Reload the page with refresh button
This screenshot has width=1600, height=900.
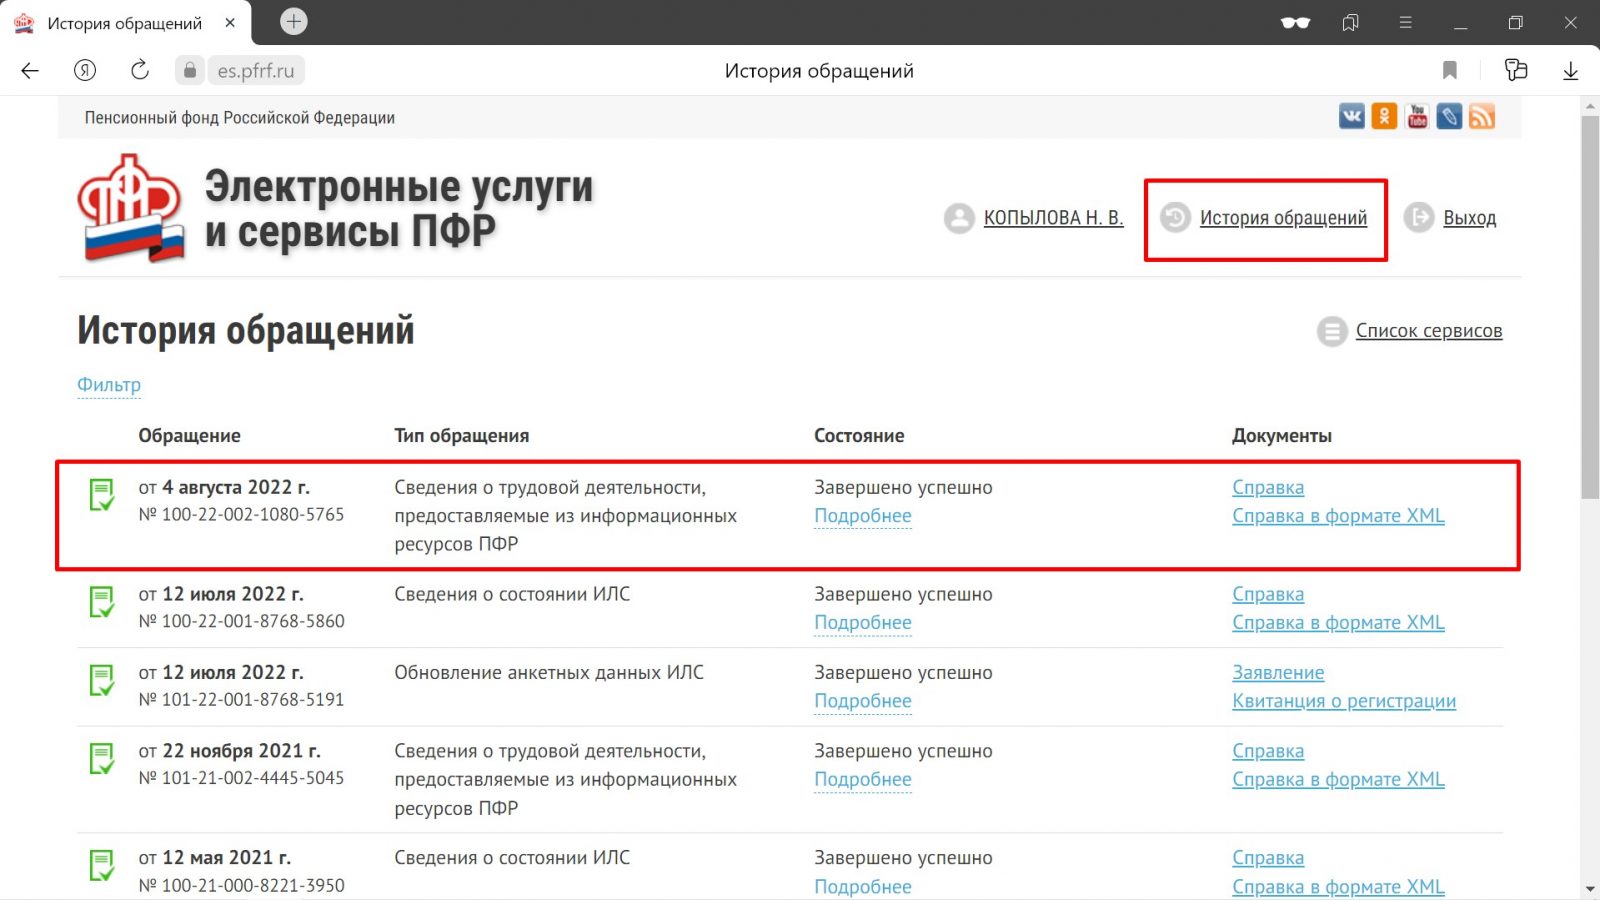[x=140, y=70]
